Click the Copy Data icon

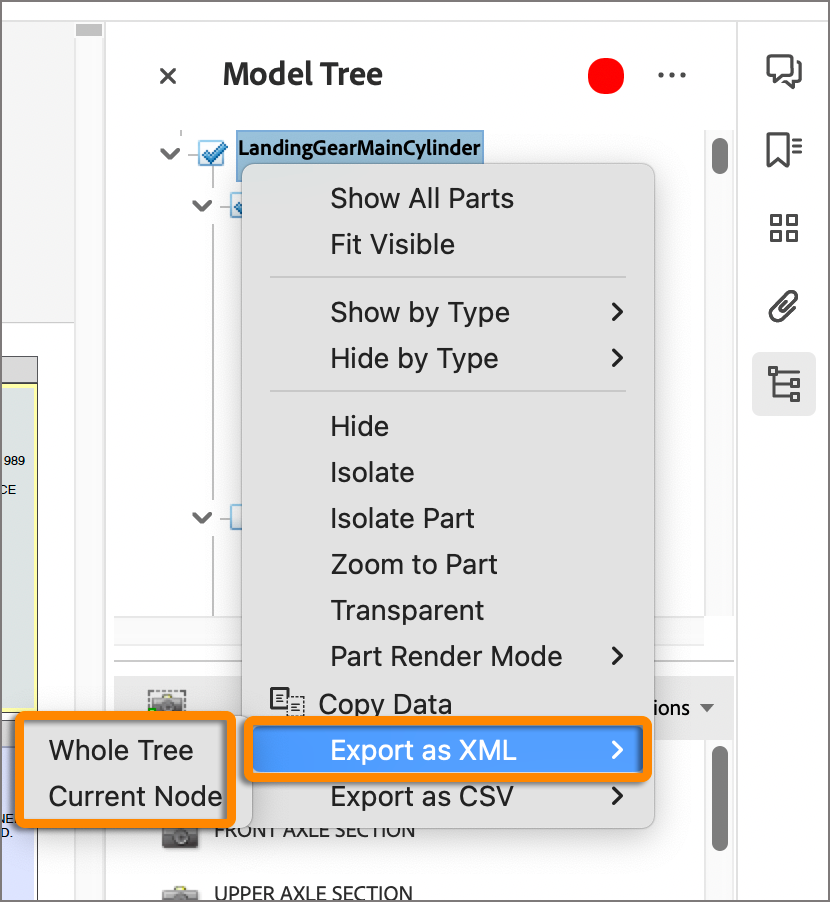click(x=288, y=703)
